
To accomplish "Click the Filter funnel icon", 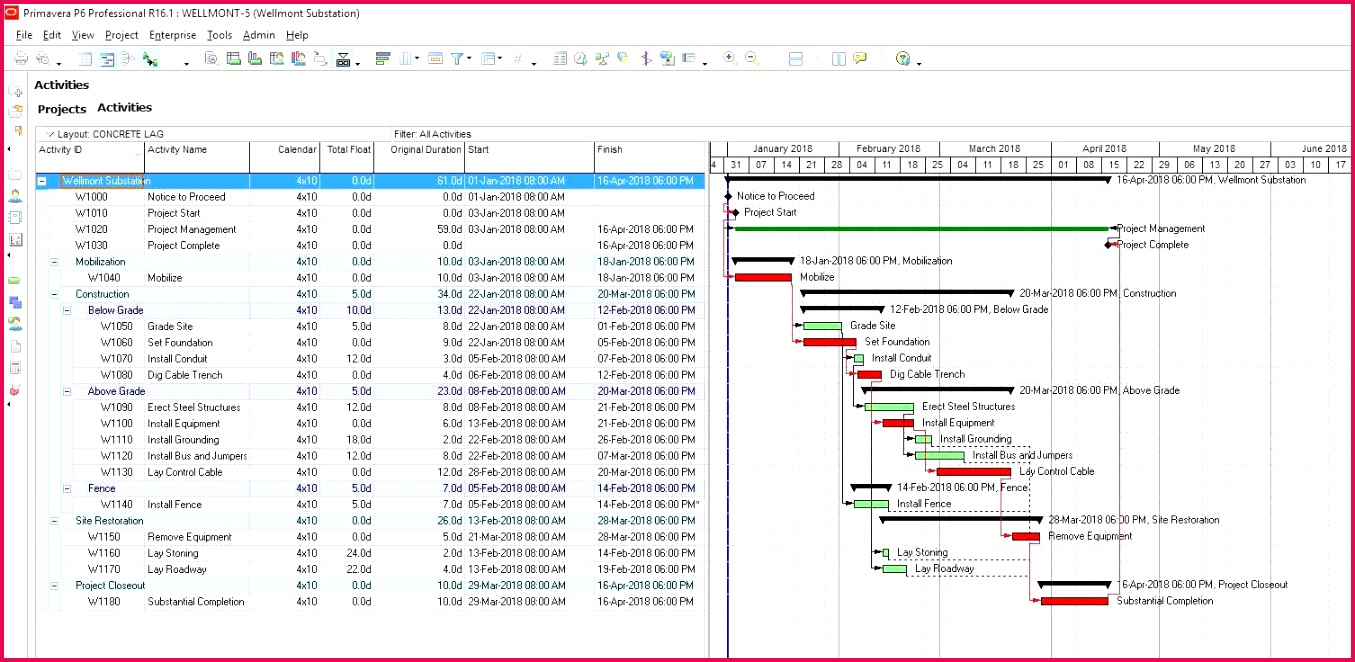I will point(456,59).
